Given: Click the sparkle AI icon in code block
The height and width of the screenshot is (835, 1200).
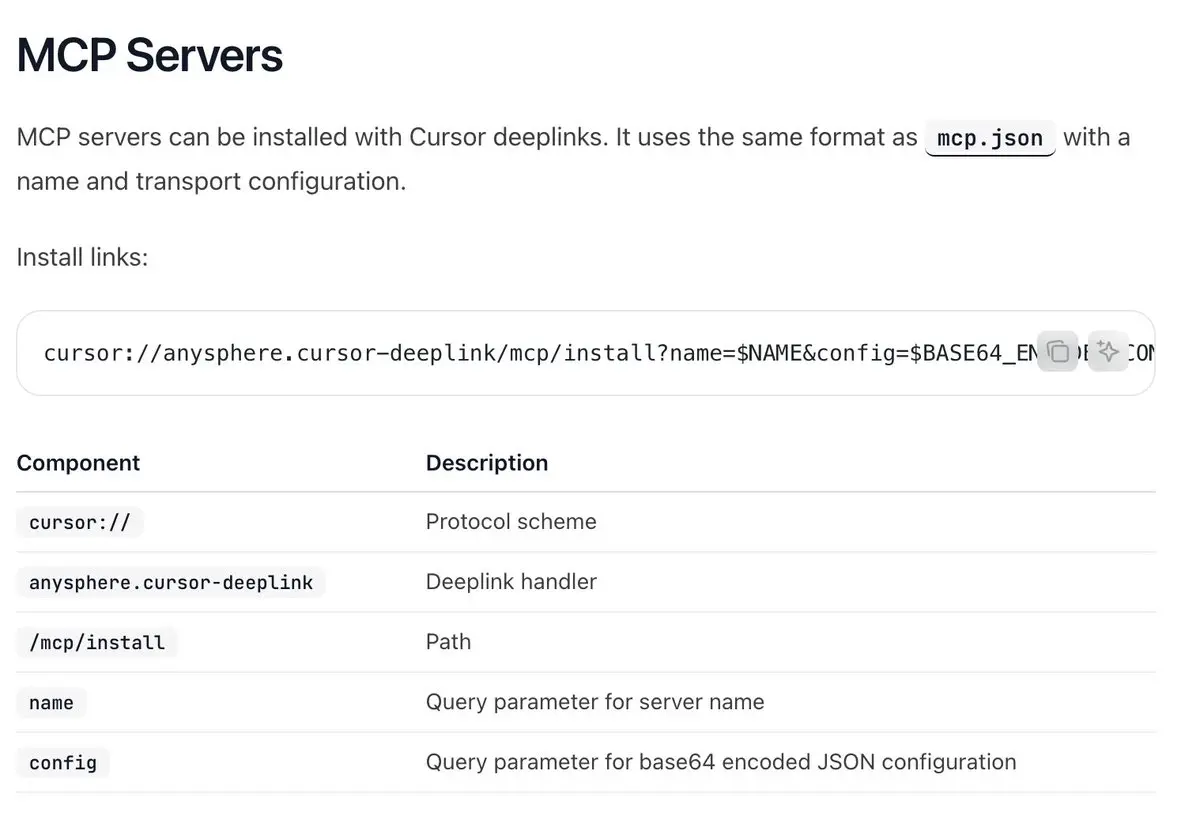Looking at the screenshot, I should [1107, 352].
